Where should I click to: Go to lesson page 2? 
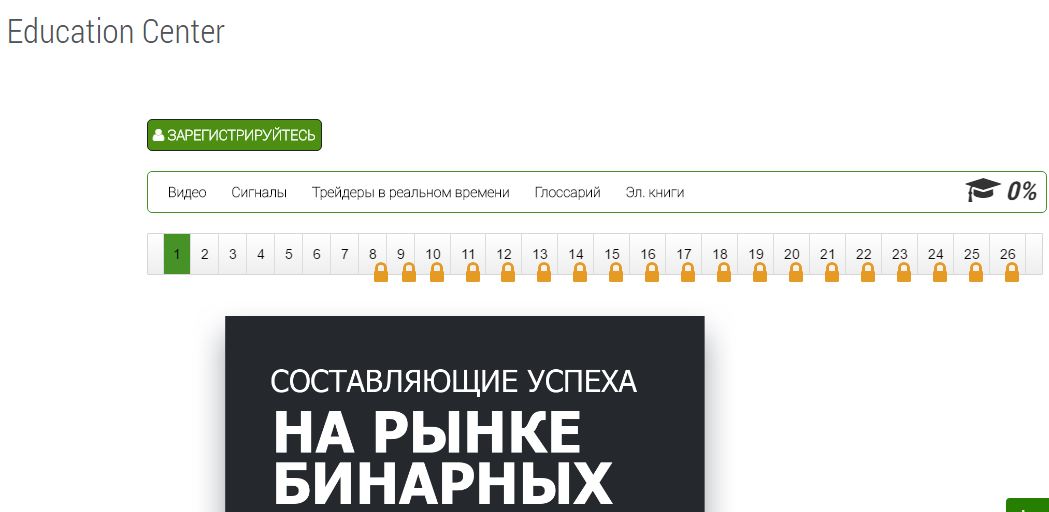pos(205,254)
